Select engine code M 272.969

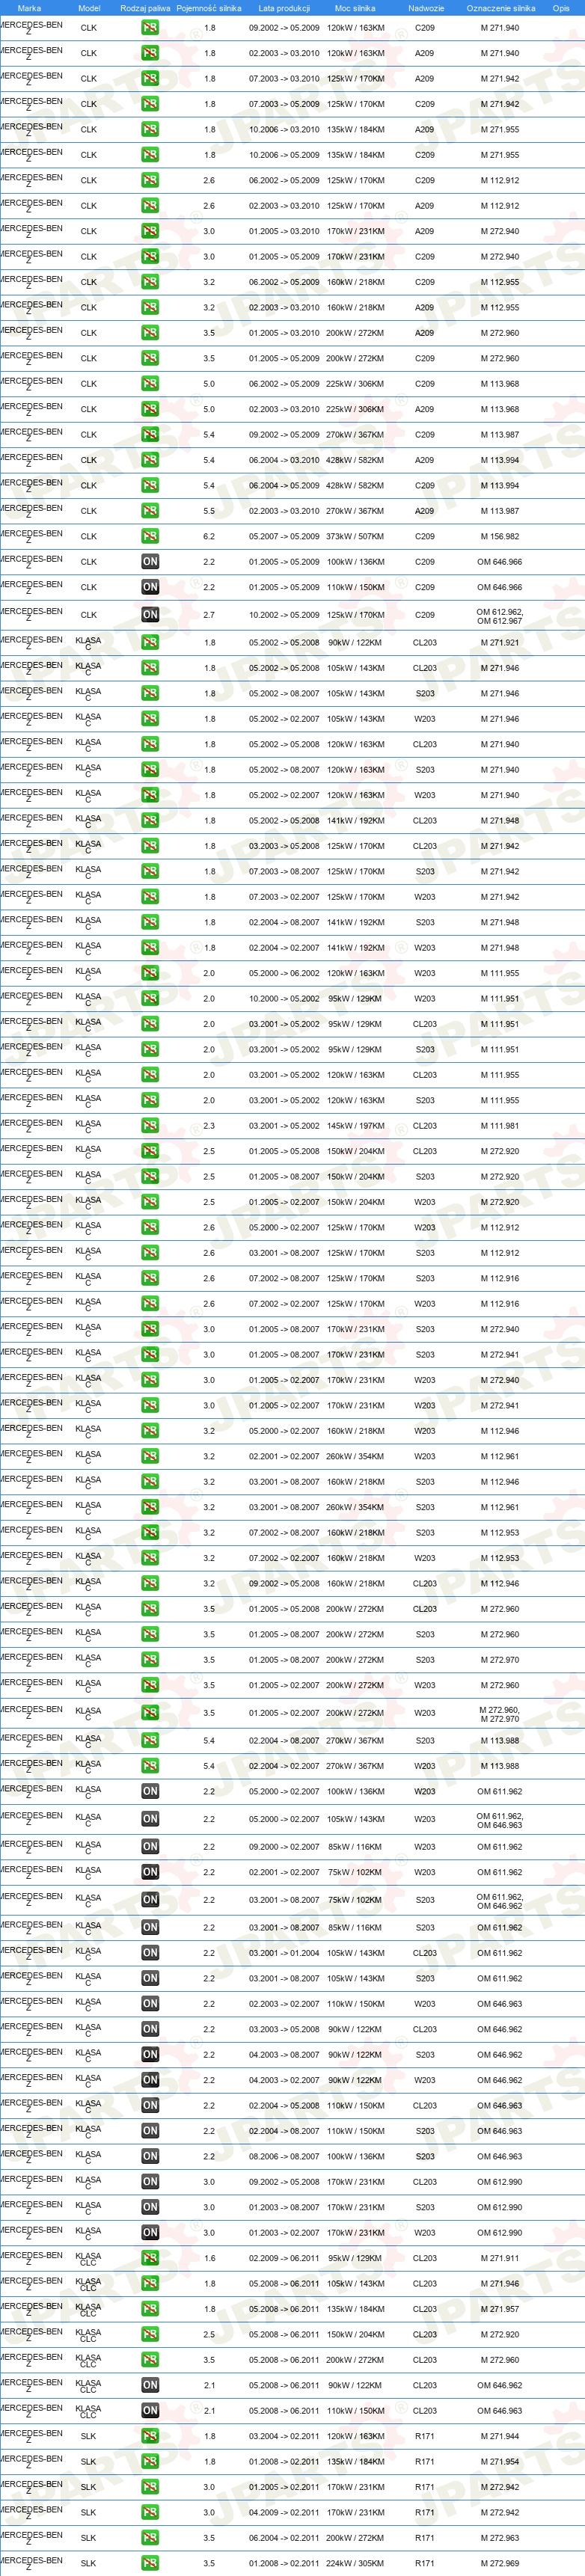tap(499, 2563)
